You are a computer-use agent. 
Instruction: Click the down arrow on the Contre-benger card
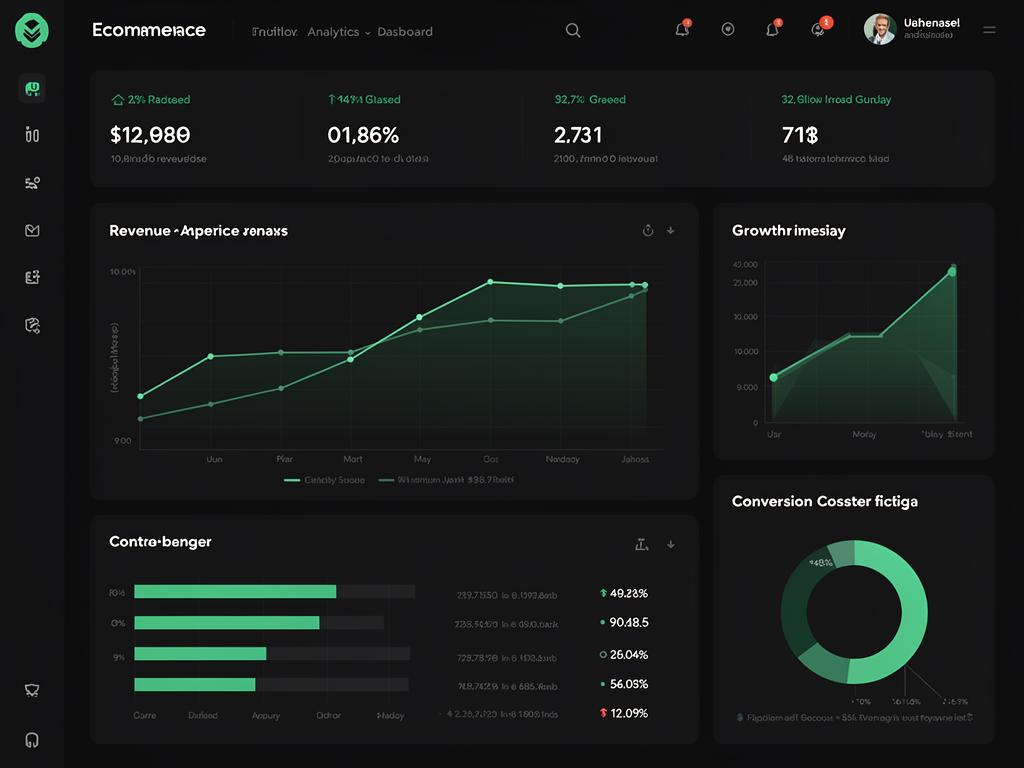point(670,544)
